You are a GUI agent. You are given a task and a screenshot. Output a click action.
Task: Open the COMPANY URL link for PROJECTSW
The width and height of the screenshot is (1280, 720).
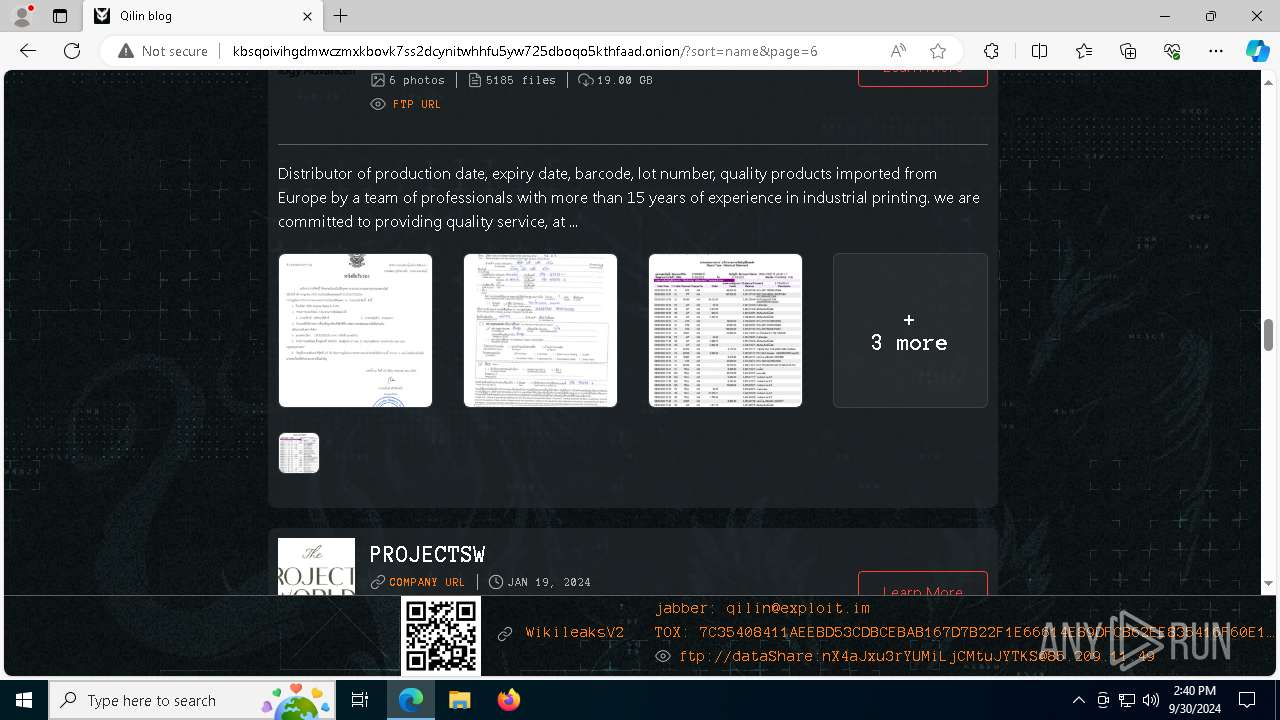point(427,582)
